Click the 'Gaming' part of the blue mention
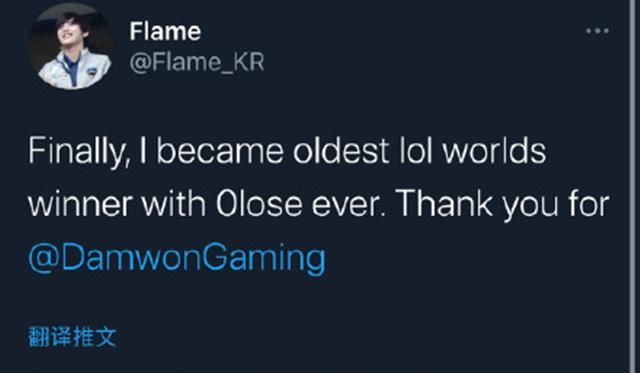The height and width of the screenshot is (373, 640). 264,259
